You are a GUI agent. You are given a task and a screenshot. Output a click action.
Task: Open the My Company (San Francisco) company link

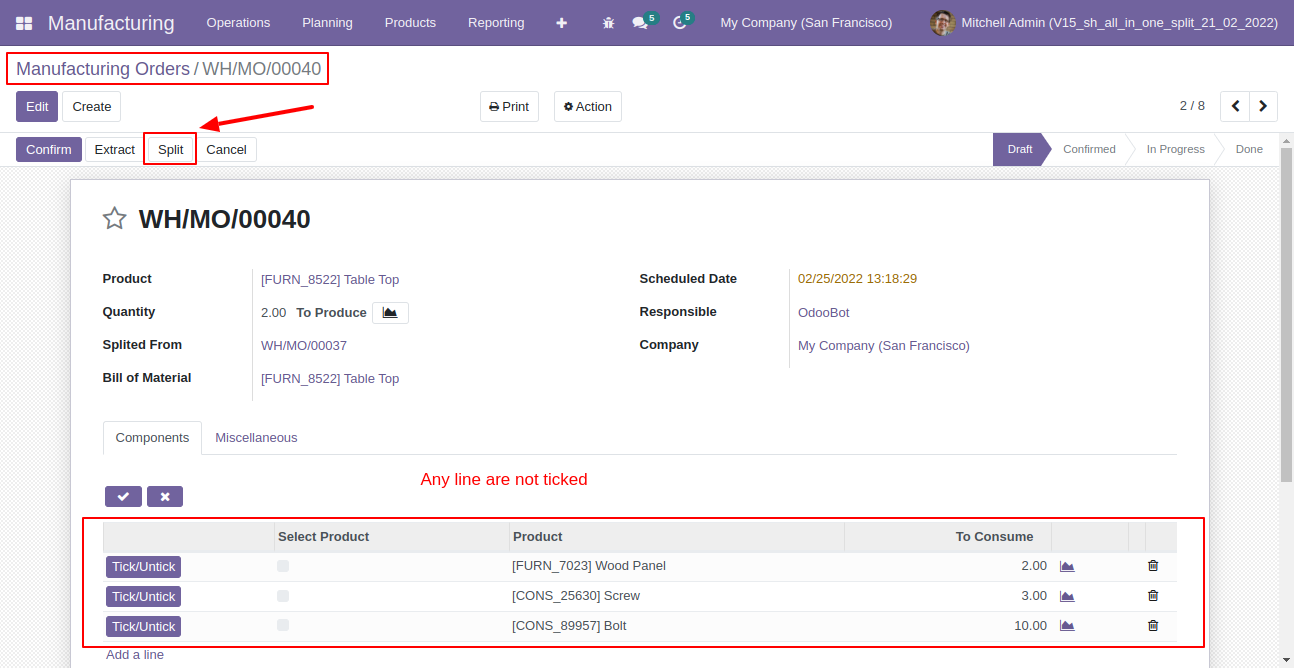coord(884,346)
